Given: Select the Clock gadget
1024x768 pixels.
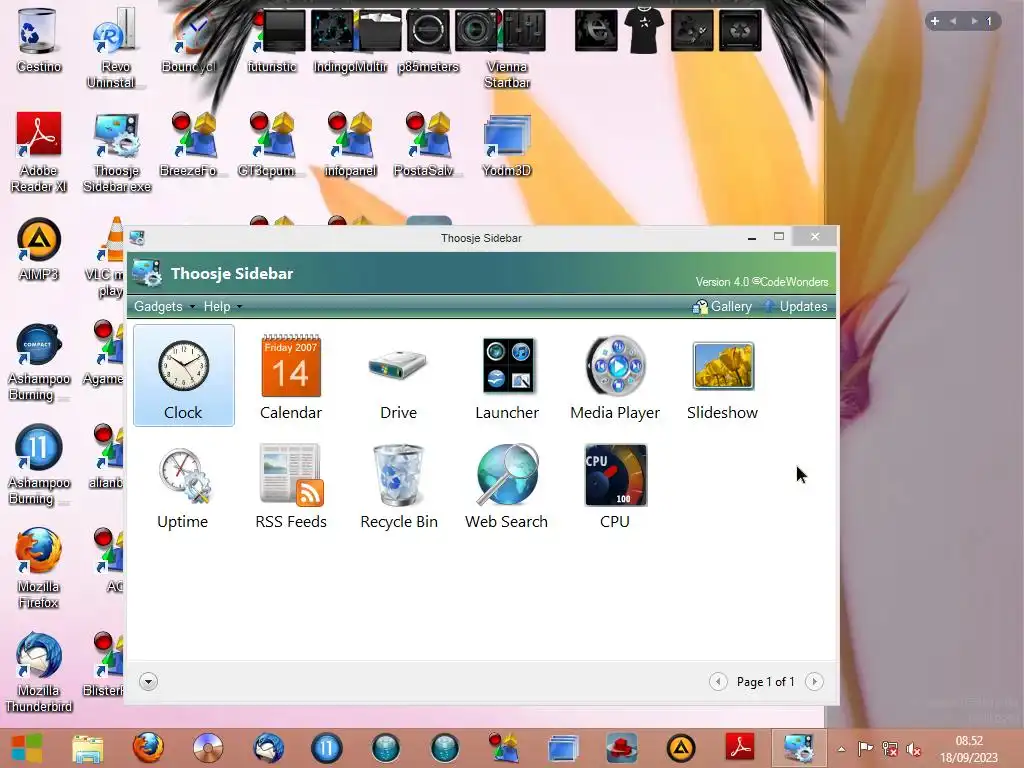Looking at the screenshot, I should (x=184, y=376).
